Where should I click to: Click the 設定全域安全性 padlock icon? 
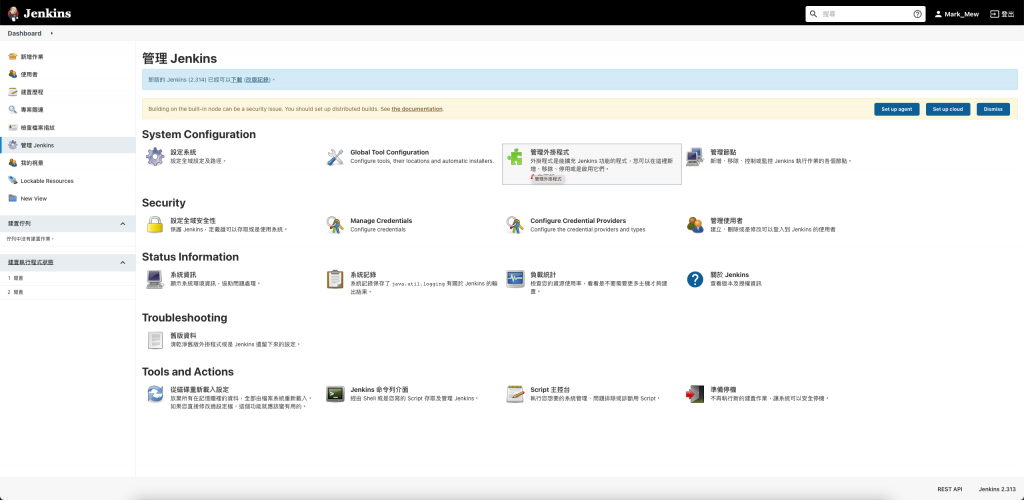click(155, 225)
